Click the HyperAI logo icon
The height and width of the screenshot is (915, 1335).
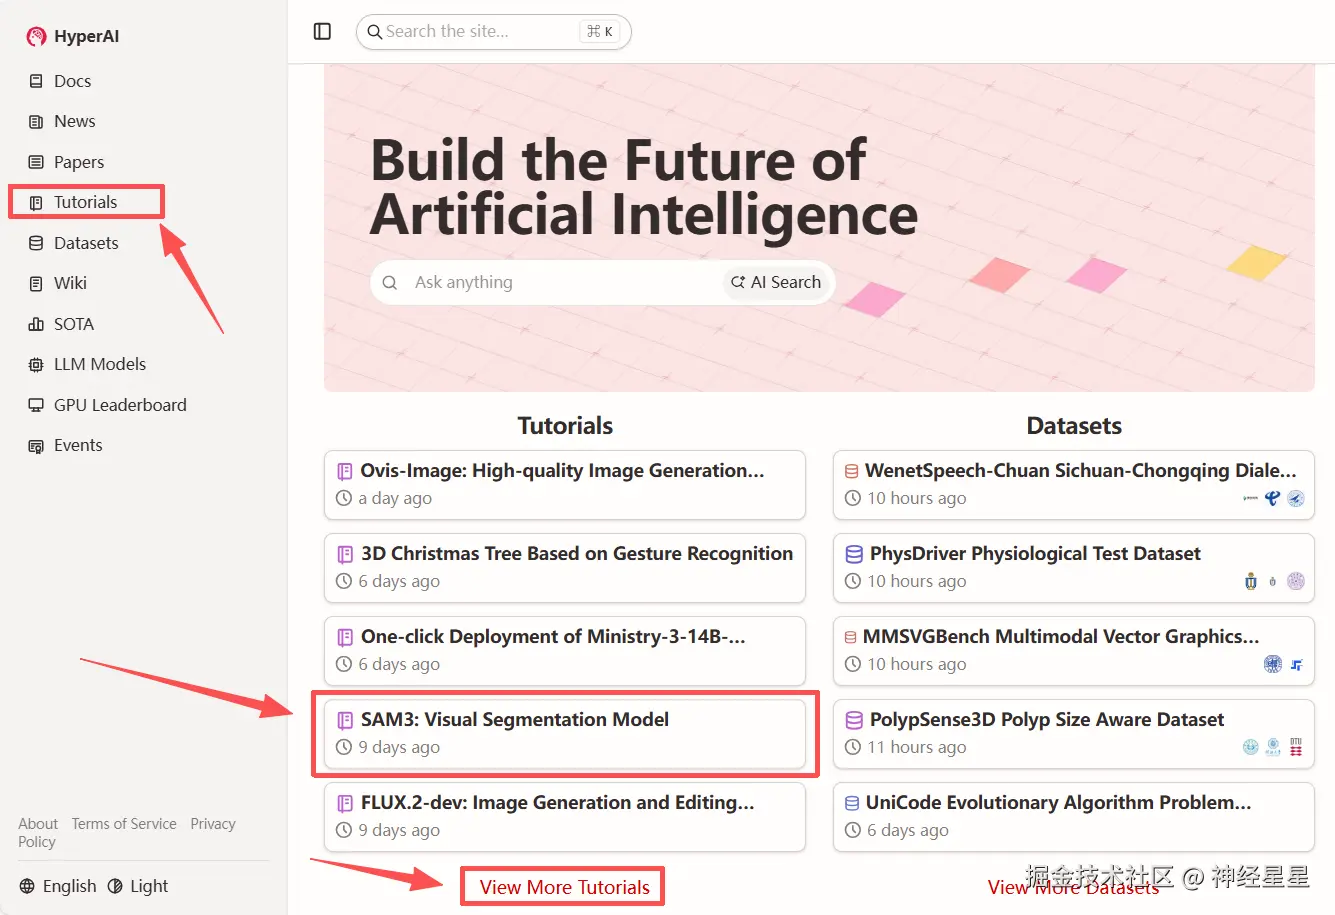point(37,37)
